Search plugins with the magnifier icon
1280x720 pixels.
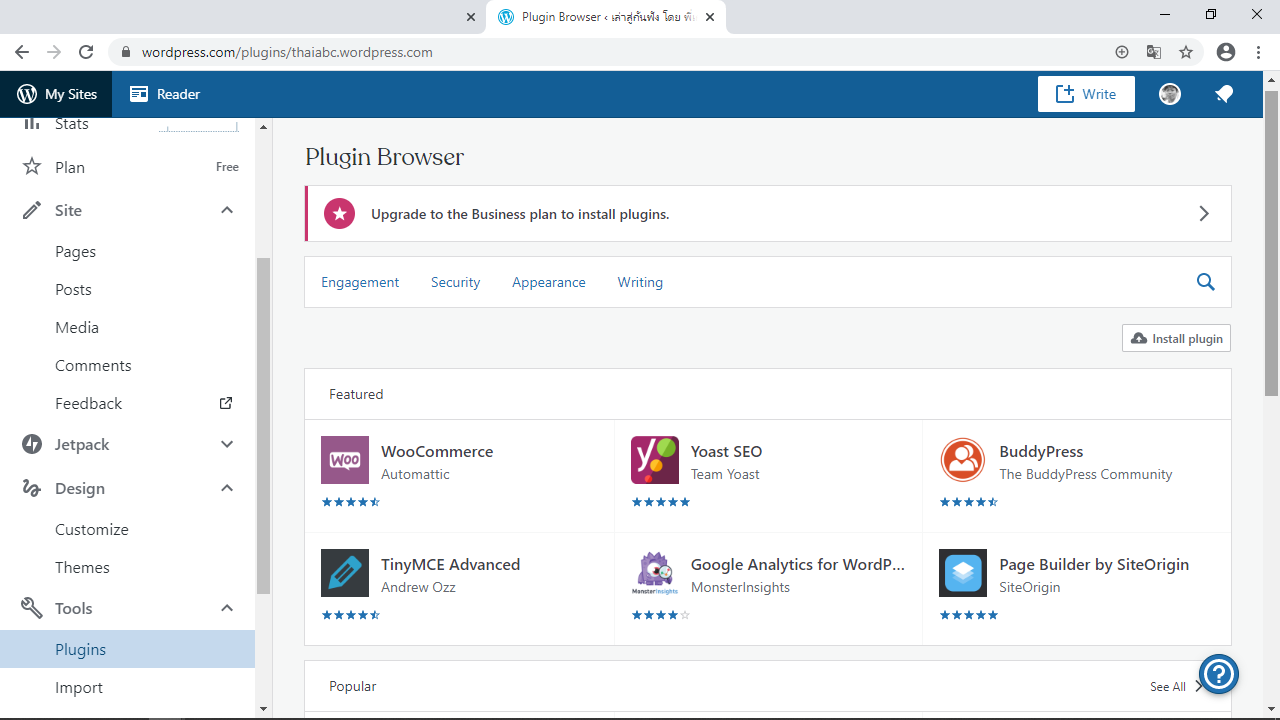pyautogui.click(x=1205, y=282)
